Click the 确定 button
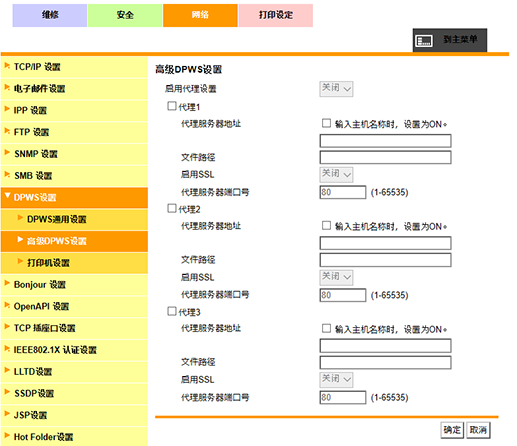Viewport: 517px width, 446px height. coord(452,430)
